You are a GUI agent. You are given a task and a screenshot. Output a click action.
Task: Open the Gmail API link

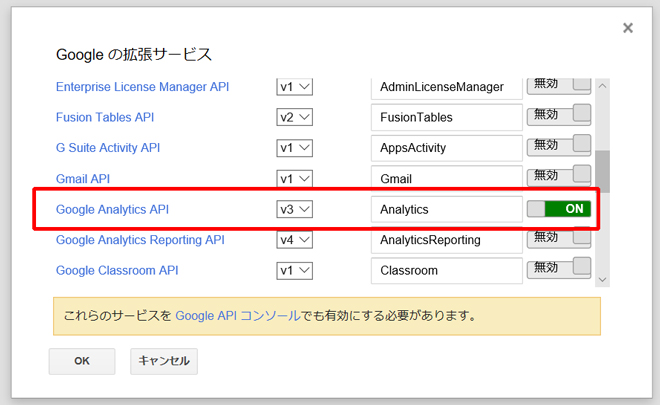tap(83, 179)
